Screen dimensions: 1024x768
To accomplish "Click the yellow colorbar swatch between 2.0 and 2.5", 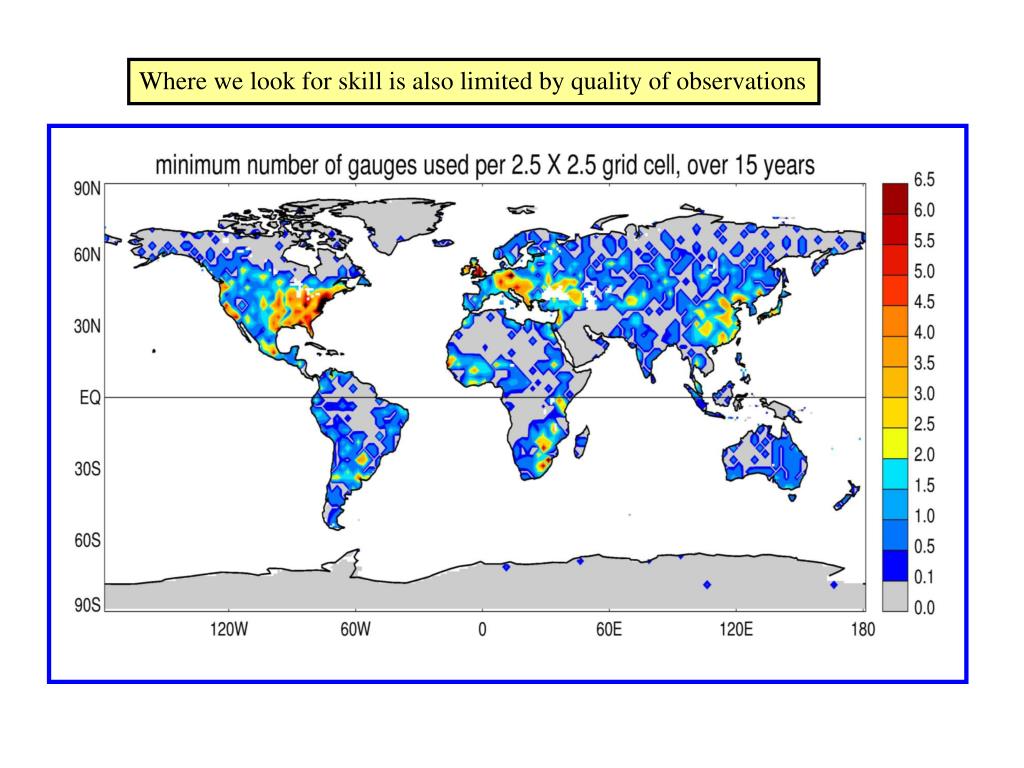I will tap(895, 443).
